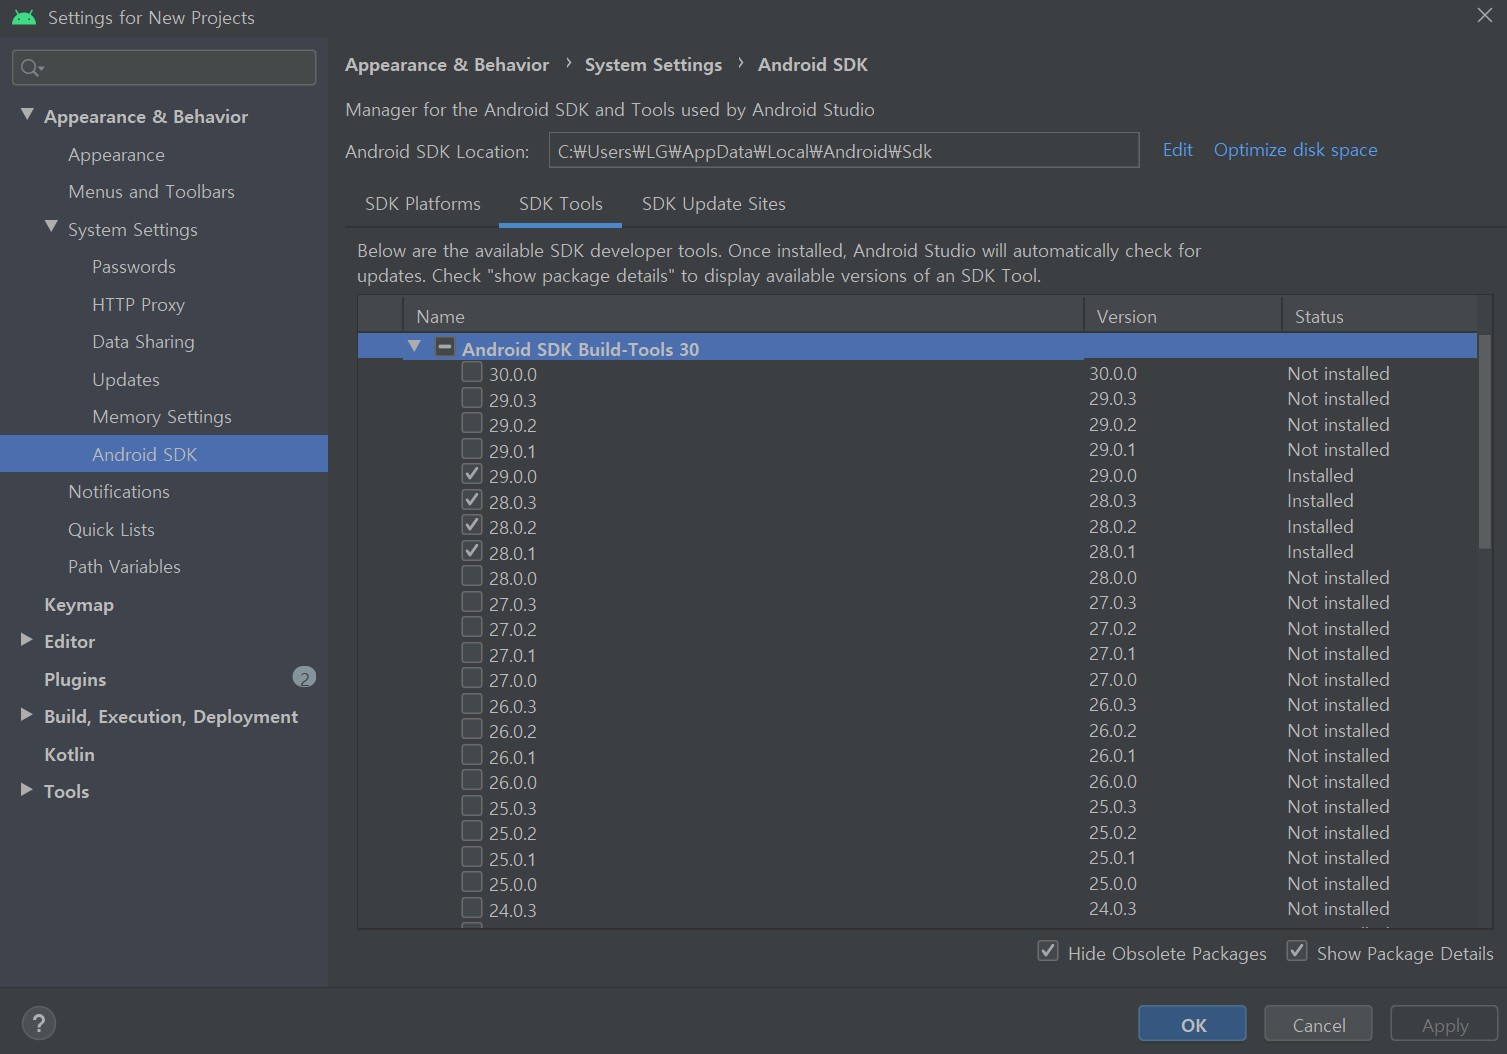Click the Cancel button
Screen dimensions: 1507x1054
tap(1318, 1024)
